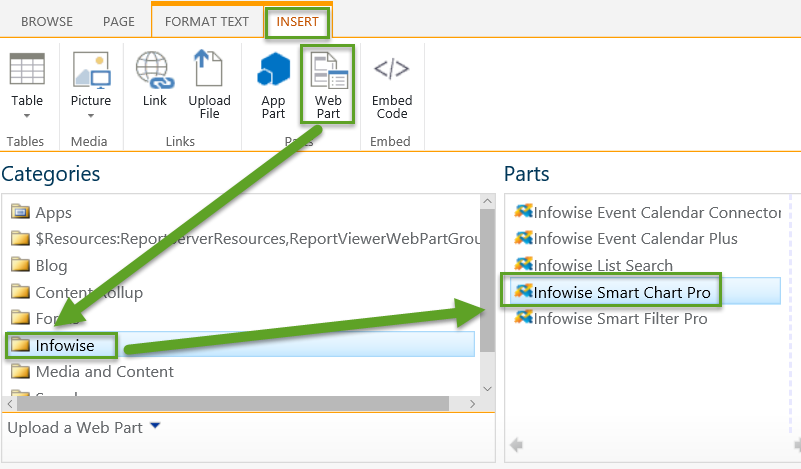Click Infowise List Search icon
The width and height of the screenshot is (801, 469).
524,264
